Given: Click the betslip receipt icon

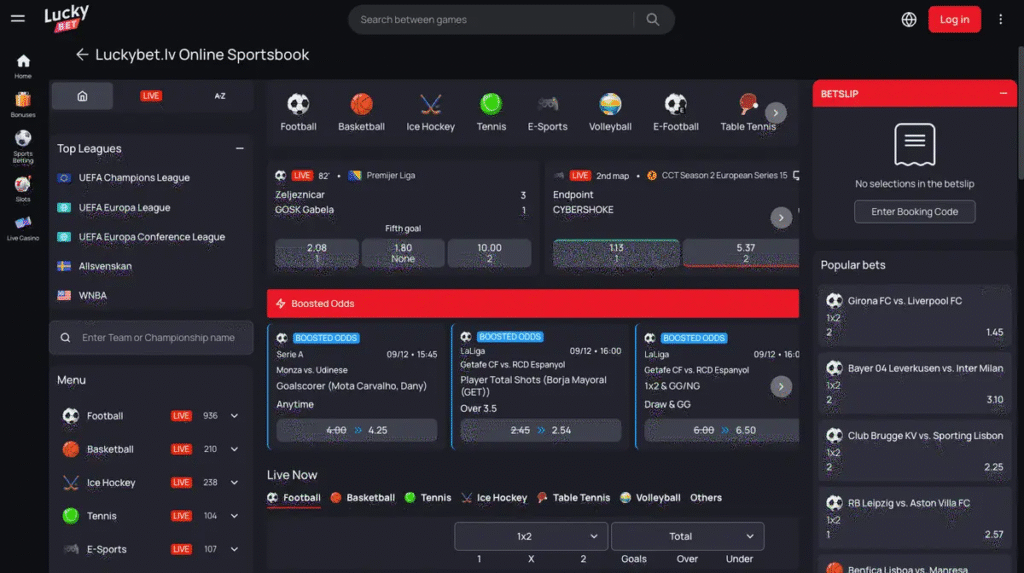Looking at the screenshot, I should 914,144.
